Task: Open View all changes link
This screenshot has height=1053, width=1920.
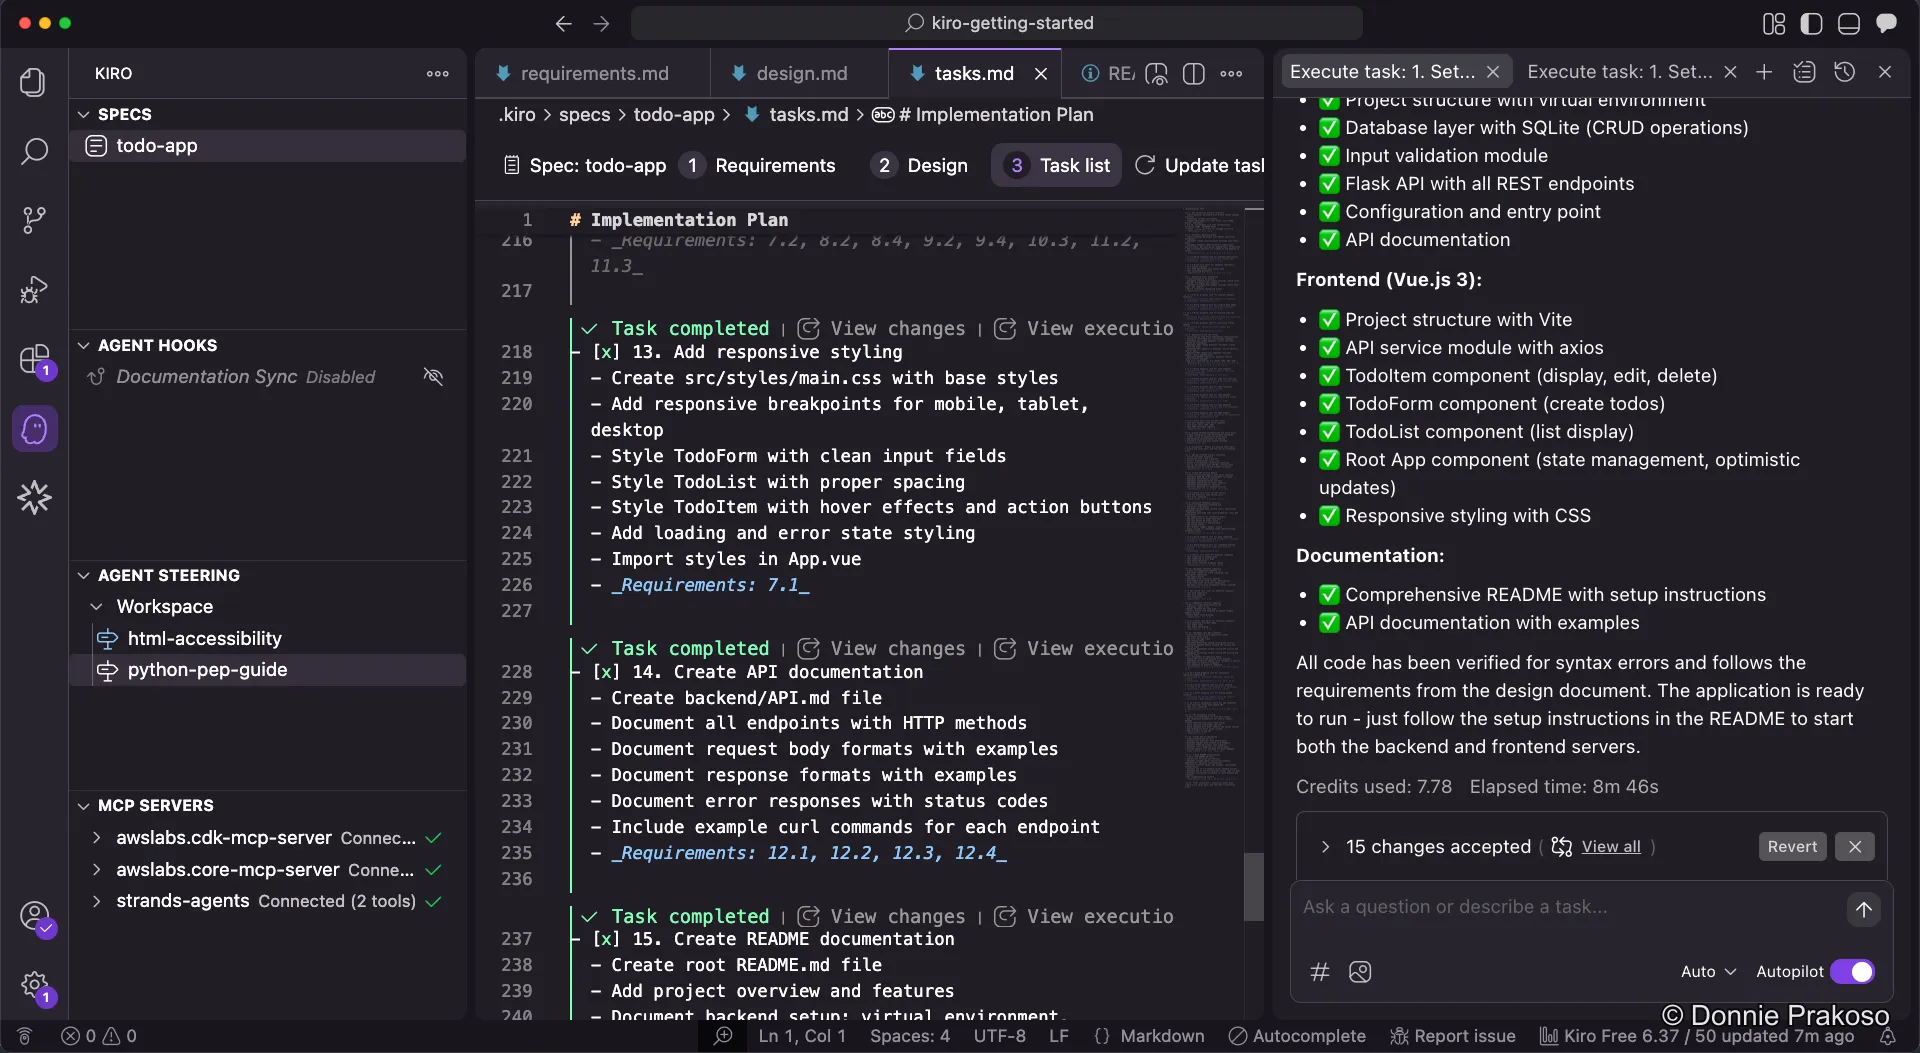Action: [1611, 847]
